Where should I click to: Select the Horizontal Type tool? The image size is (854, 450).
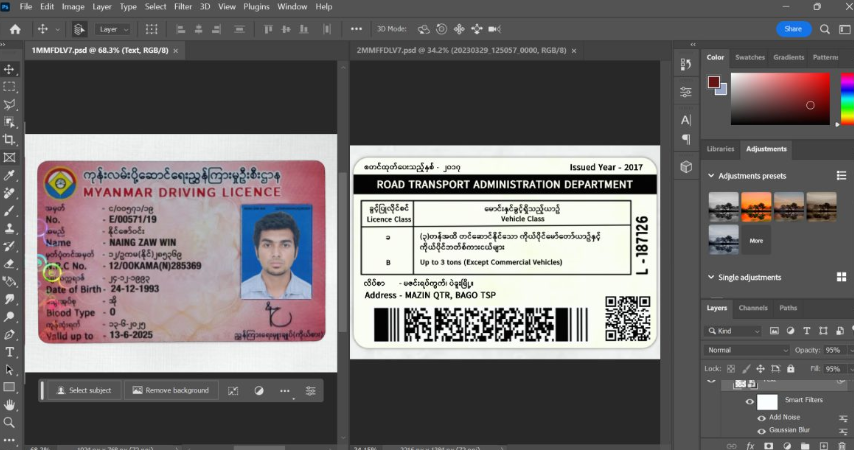[x=9, y=352]
